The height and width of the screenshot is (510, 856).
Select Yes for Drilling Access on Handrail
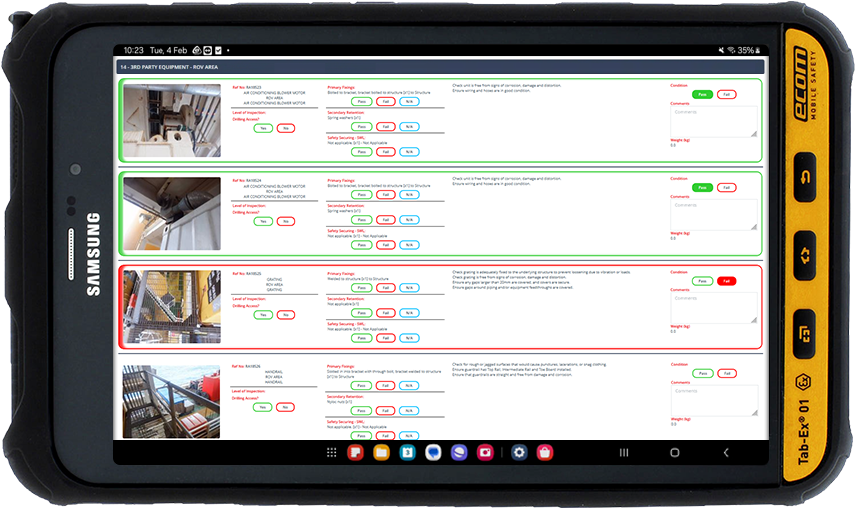(263, 407)
